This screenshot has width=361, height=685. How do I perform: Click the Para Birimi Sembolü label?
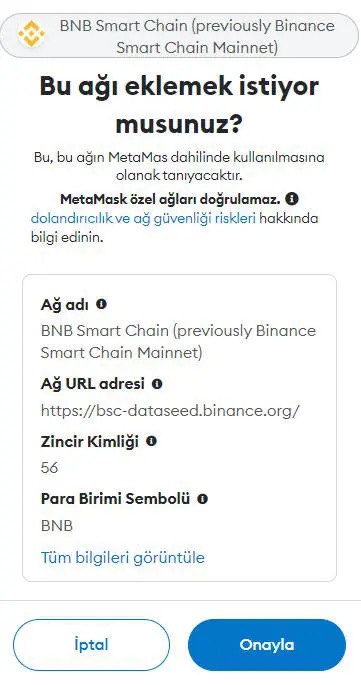pyautogui.click(x=115, y=498)
